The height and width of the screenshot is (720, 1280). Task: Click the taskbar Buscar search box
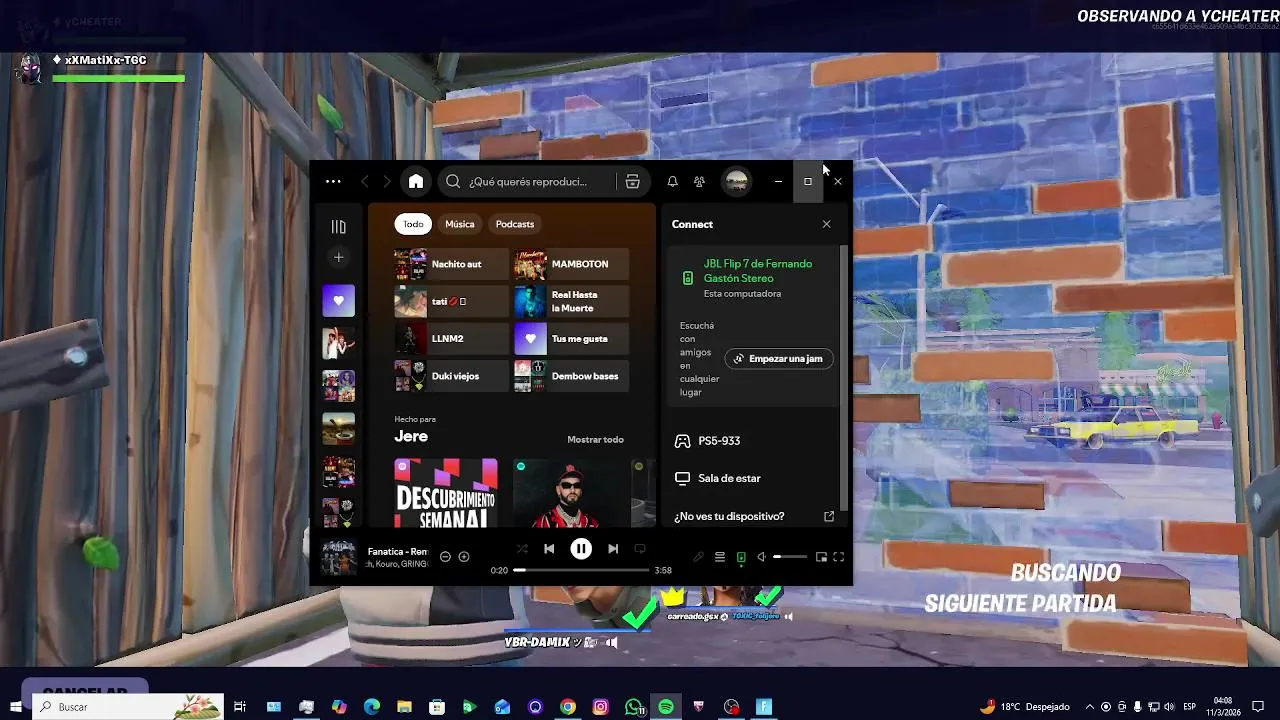tap(128, 707)
